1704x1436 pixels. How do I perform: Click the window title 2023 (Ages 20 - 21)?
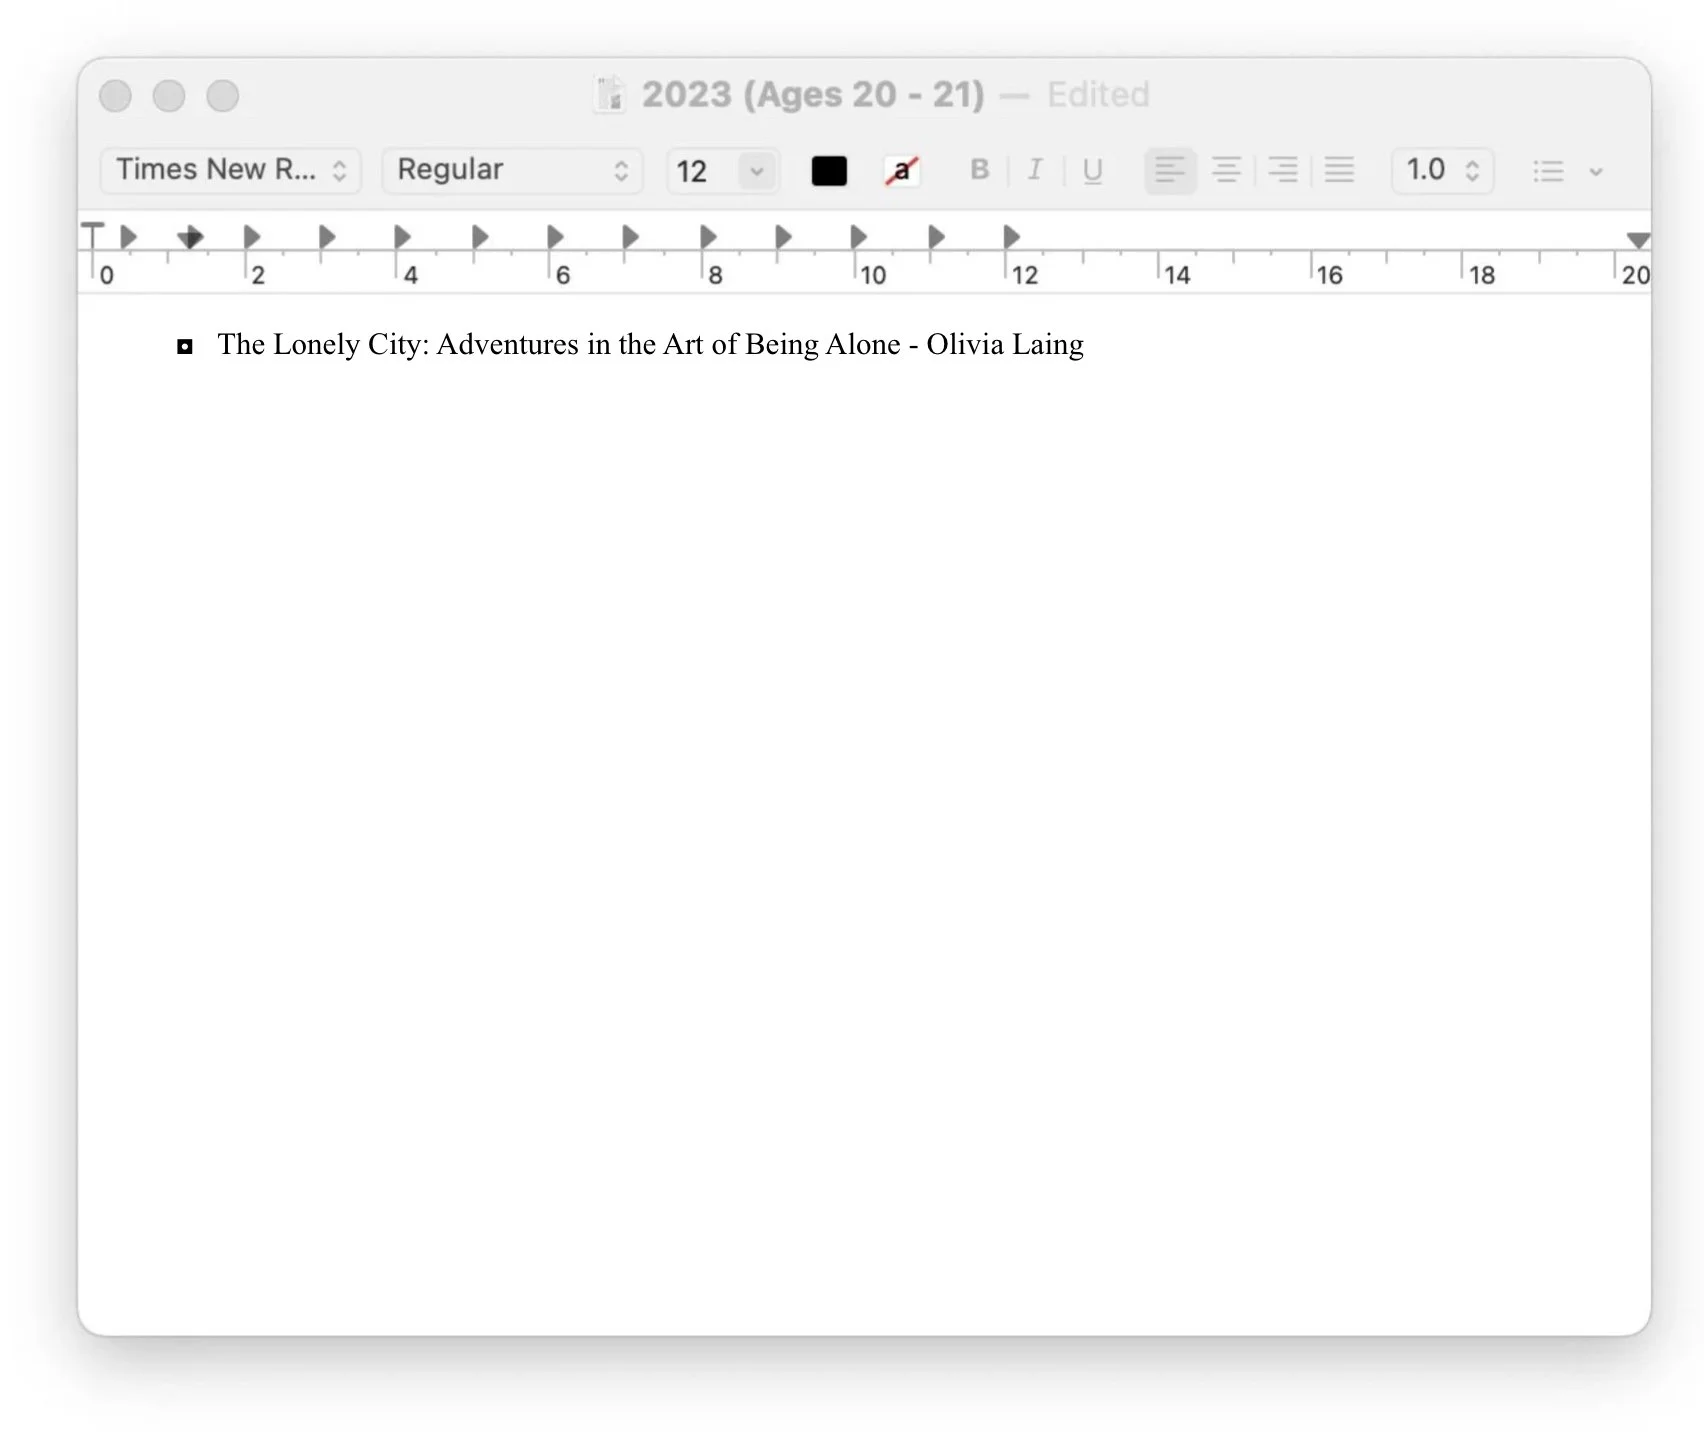(813, 95)
